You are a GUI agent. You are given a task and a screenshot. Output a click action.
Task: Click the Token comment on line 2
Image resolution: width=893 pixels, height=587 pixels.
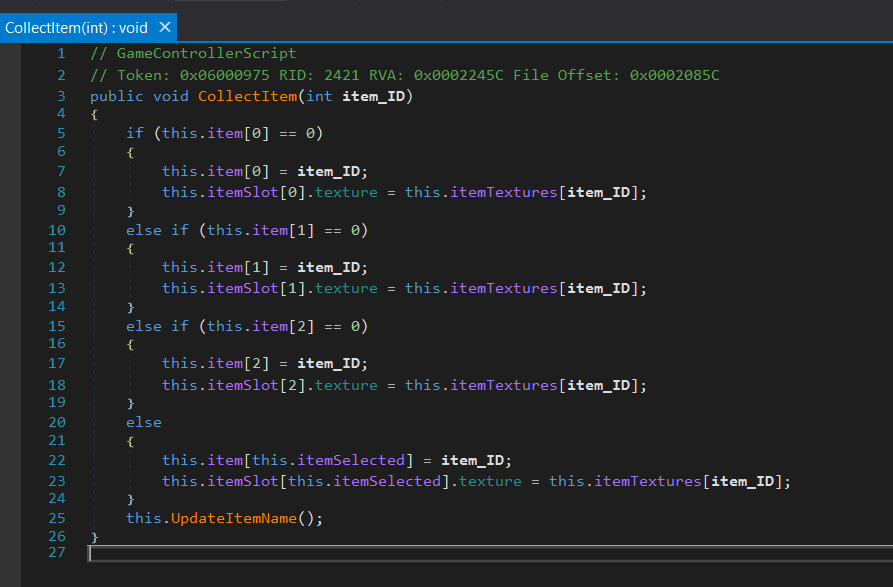pyautogui.click(x=404, y=75)
